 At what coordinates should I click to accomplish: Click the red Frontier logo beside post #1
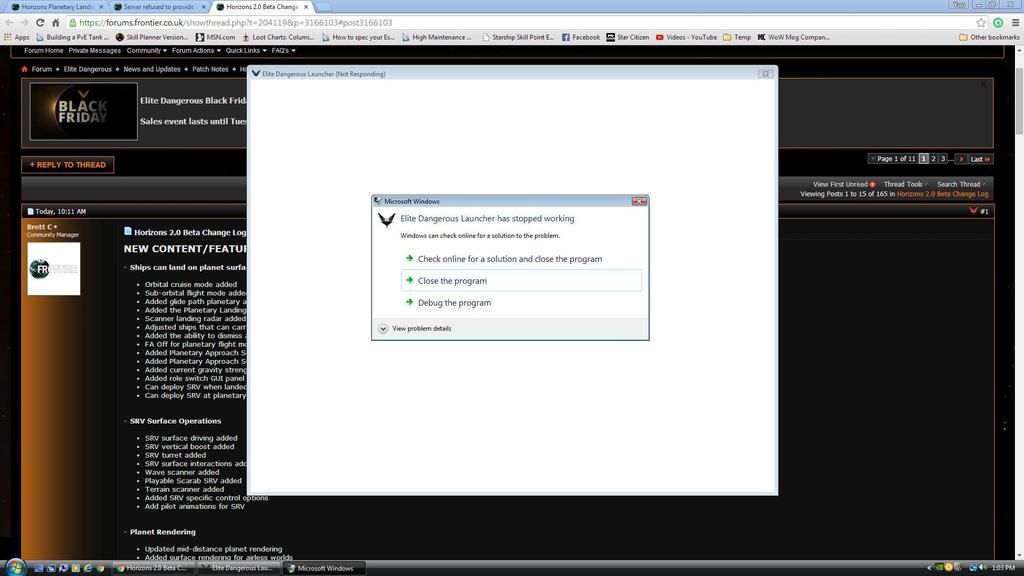[x=973, y=211]
